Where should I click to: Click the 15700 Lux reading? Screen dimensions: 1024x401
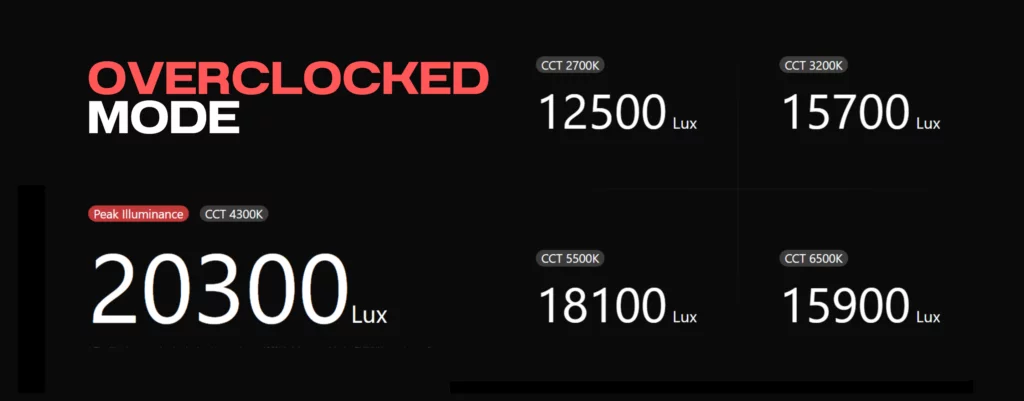[x=861, y=113]
